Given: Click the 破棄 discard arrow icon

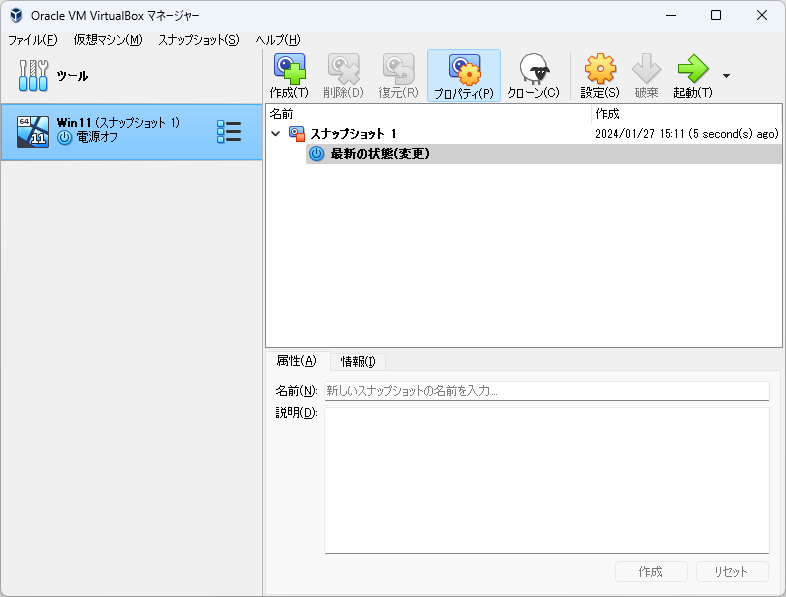Looking at the screenshot, I should pos(646,69).
